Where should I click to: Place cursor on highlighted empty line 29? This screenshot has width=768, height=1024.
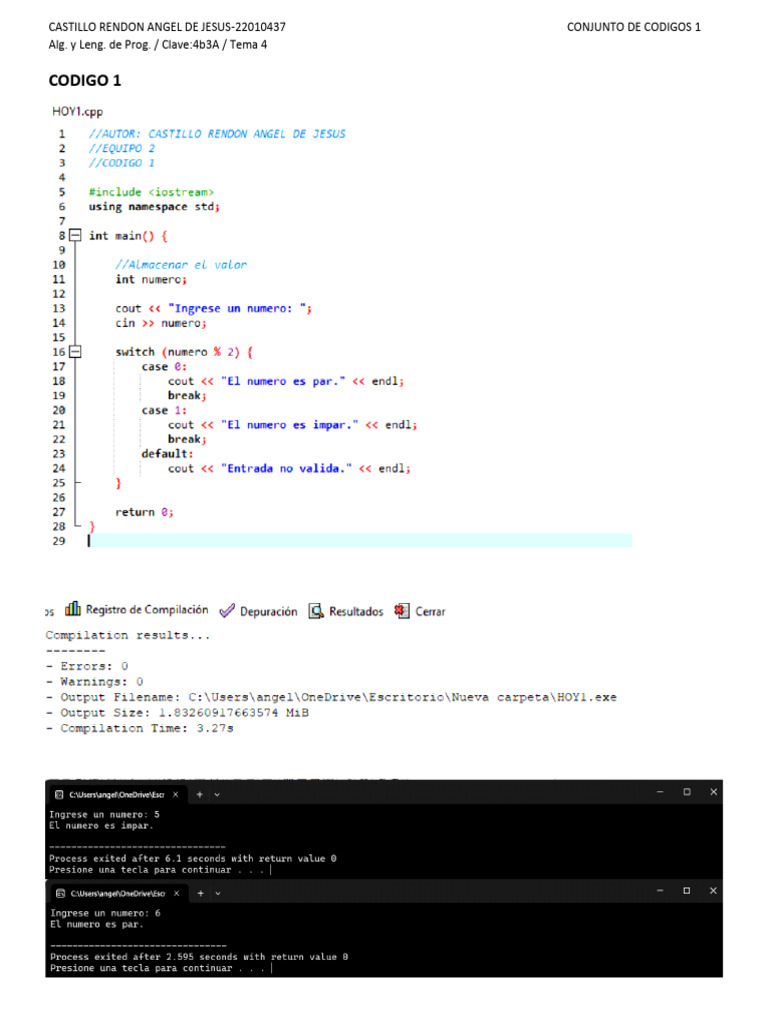coord(360,541)
